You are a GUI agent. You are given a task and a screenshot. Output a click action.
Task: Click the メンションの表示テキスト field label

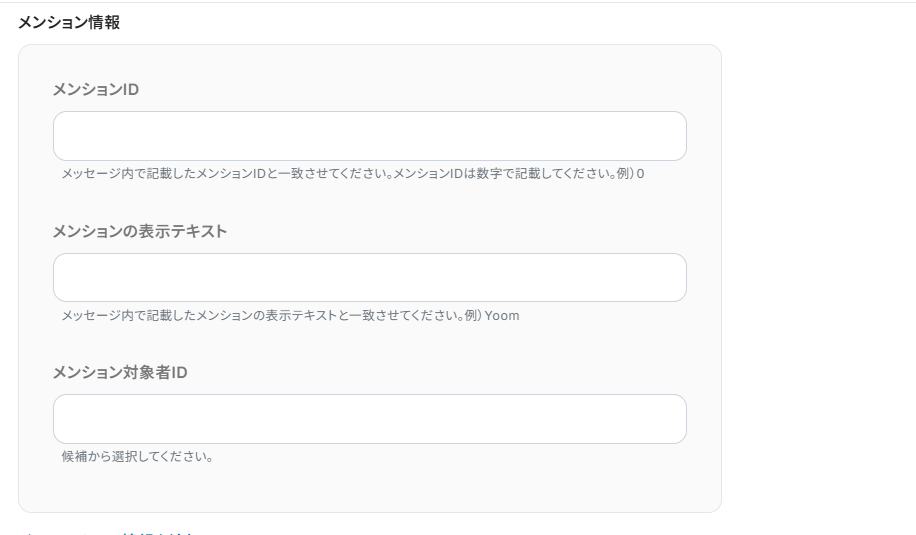[139, 232]
